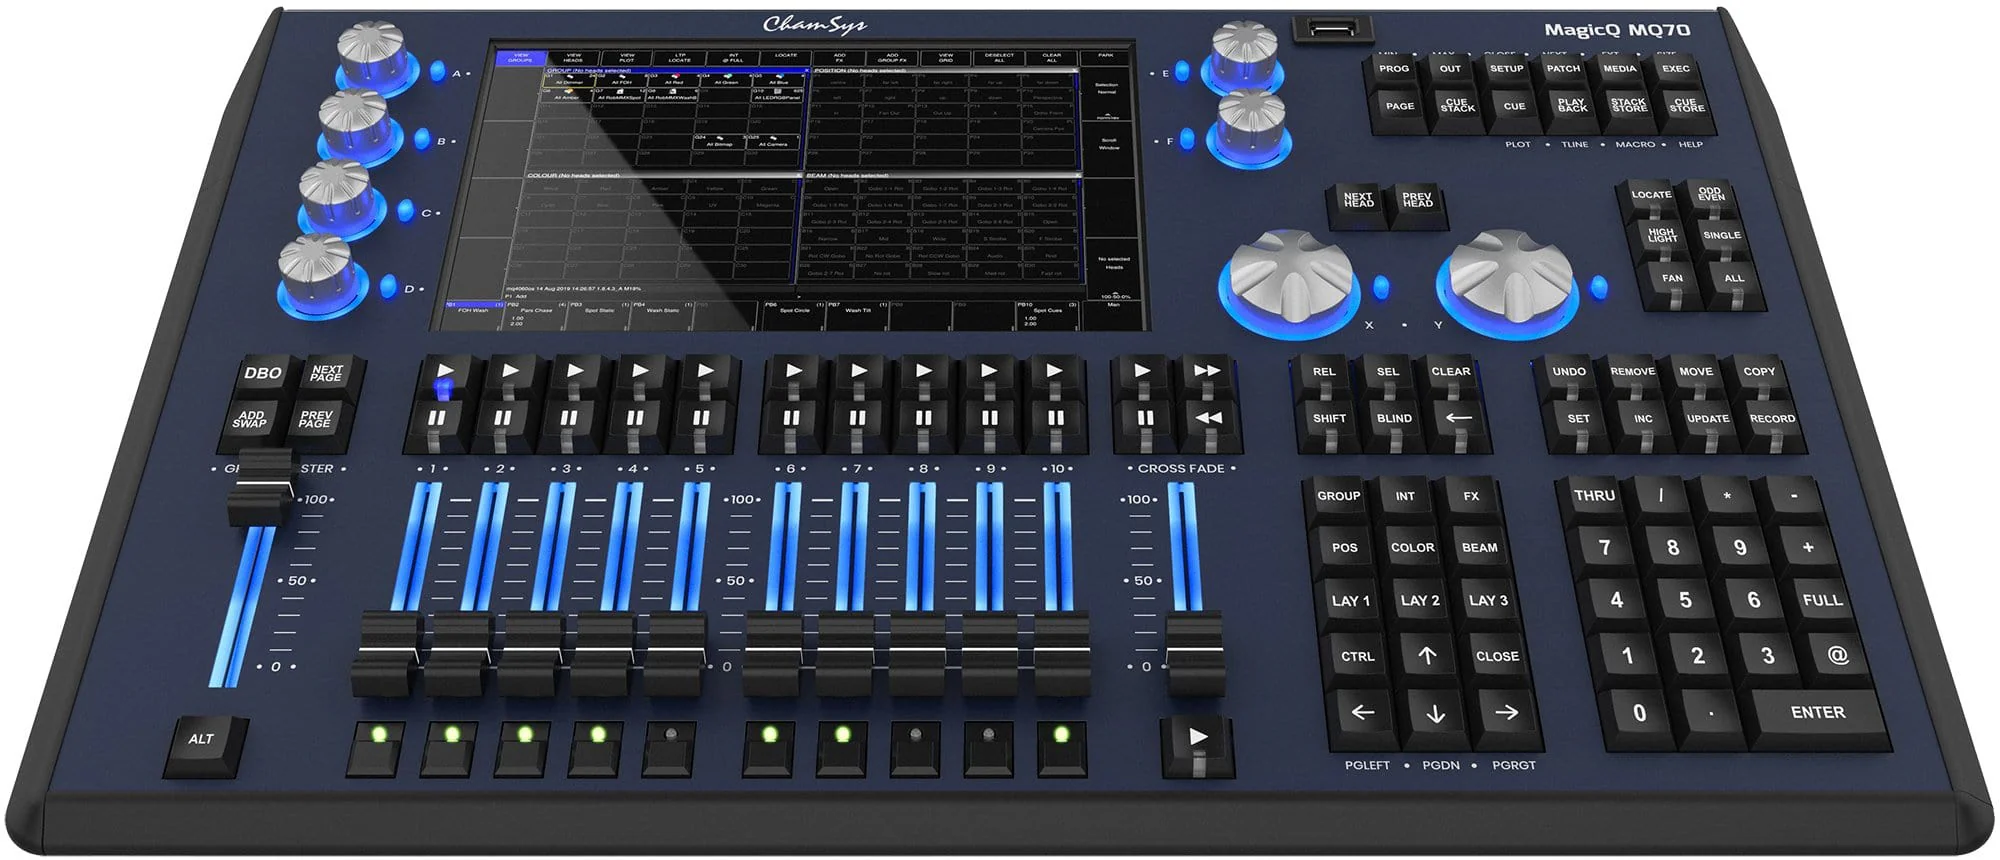This screenshot has height=860, width=2000.
Task: Toggle the blue button beside encoder F
Action: pos(1188,139)
